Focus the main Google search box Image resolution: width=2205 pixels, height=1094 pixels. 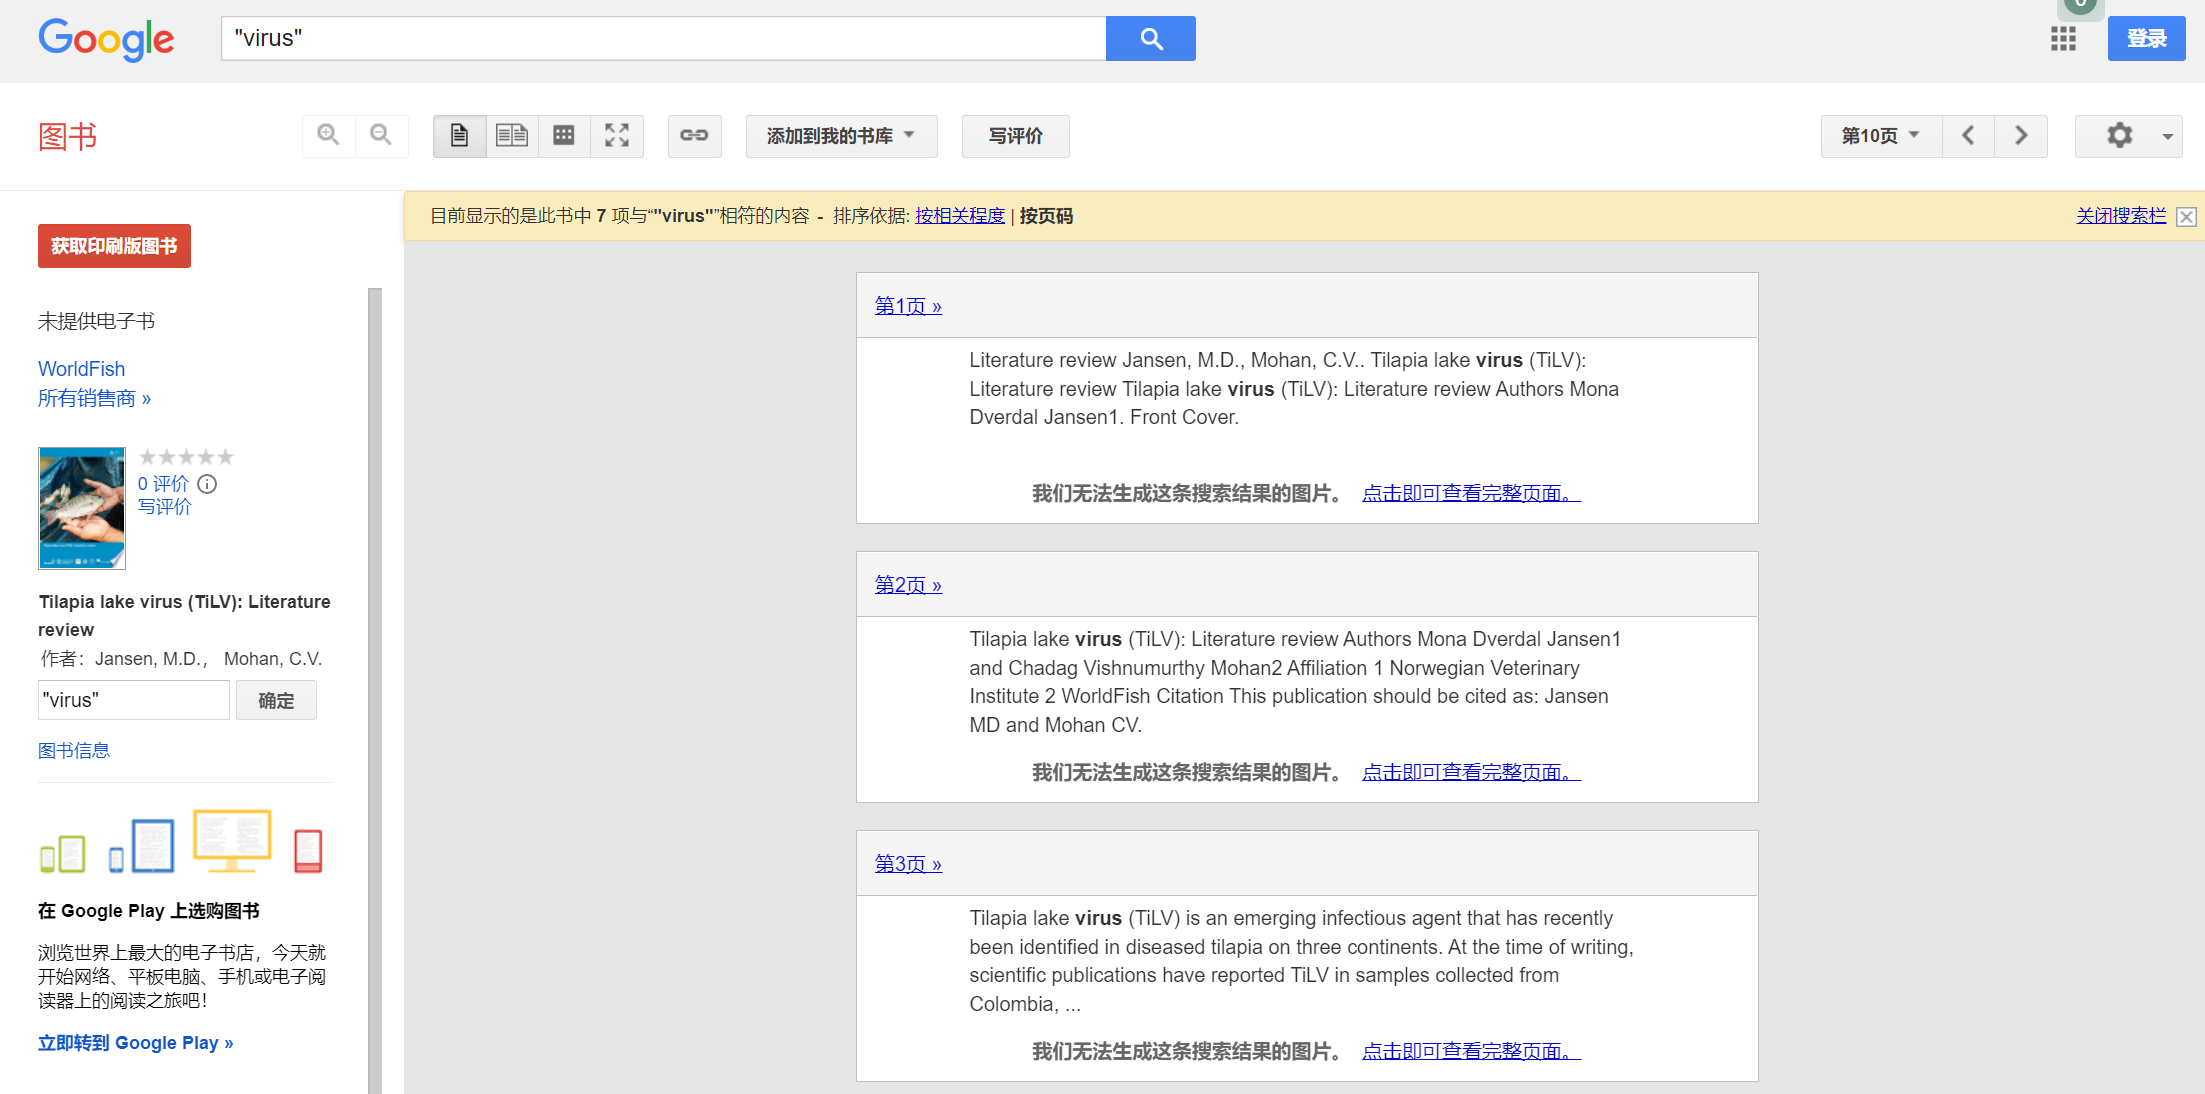point(663,38)
